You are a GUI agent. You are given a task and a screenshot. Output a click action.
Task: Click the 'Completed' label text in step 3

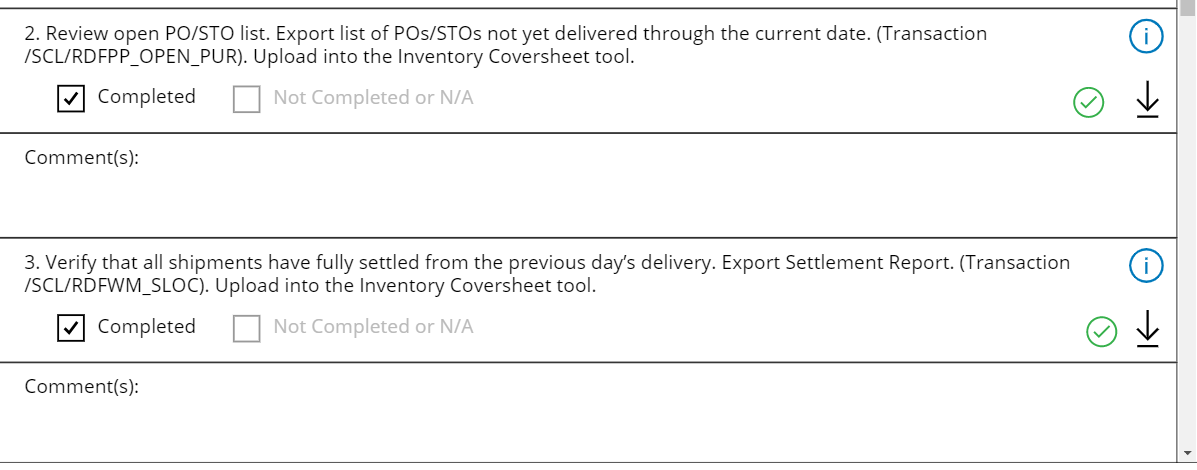pyautogui.click(x=147, y=326)
